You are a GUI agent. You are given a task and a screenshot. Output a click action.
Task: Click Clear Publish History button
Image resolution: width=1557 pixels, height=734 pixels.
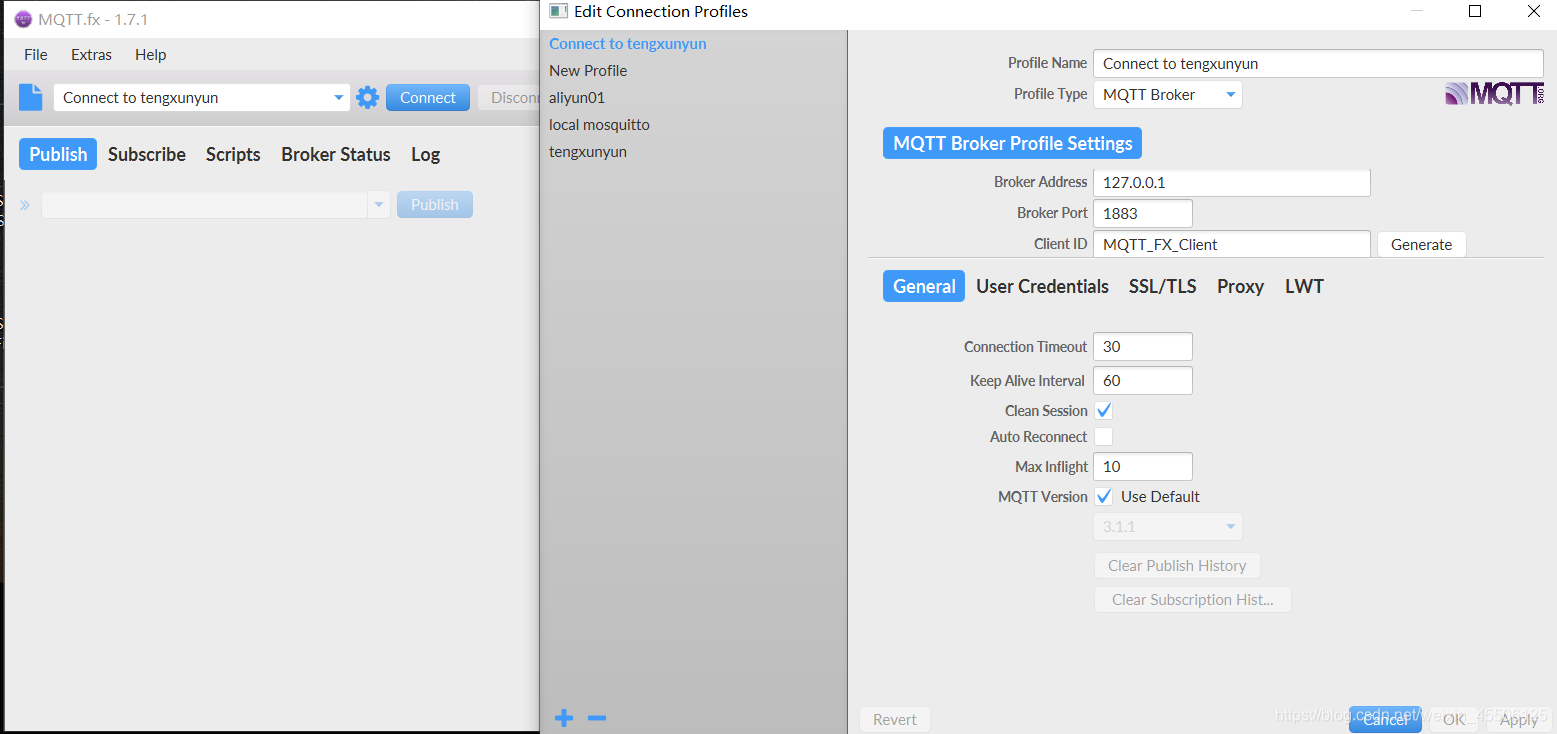pos(1177,566)
